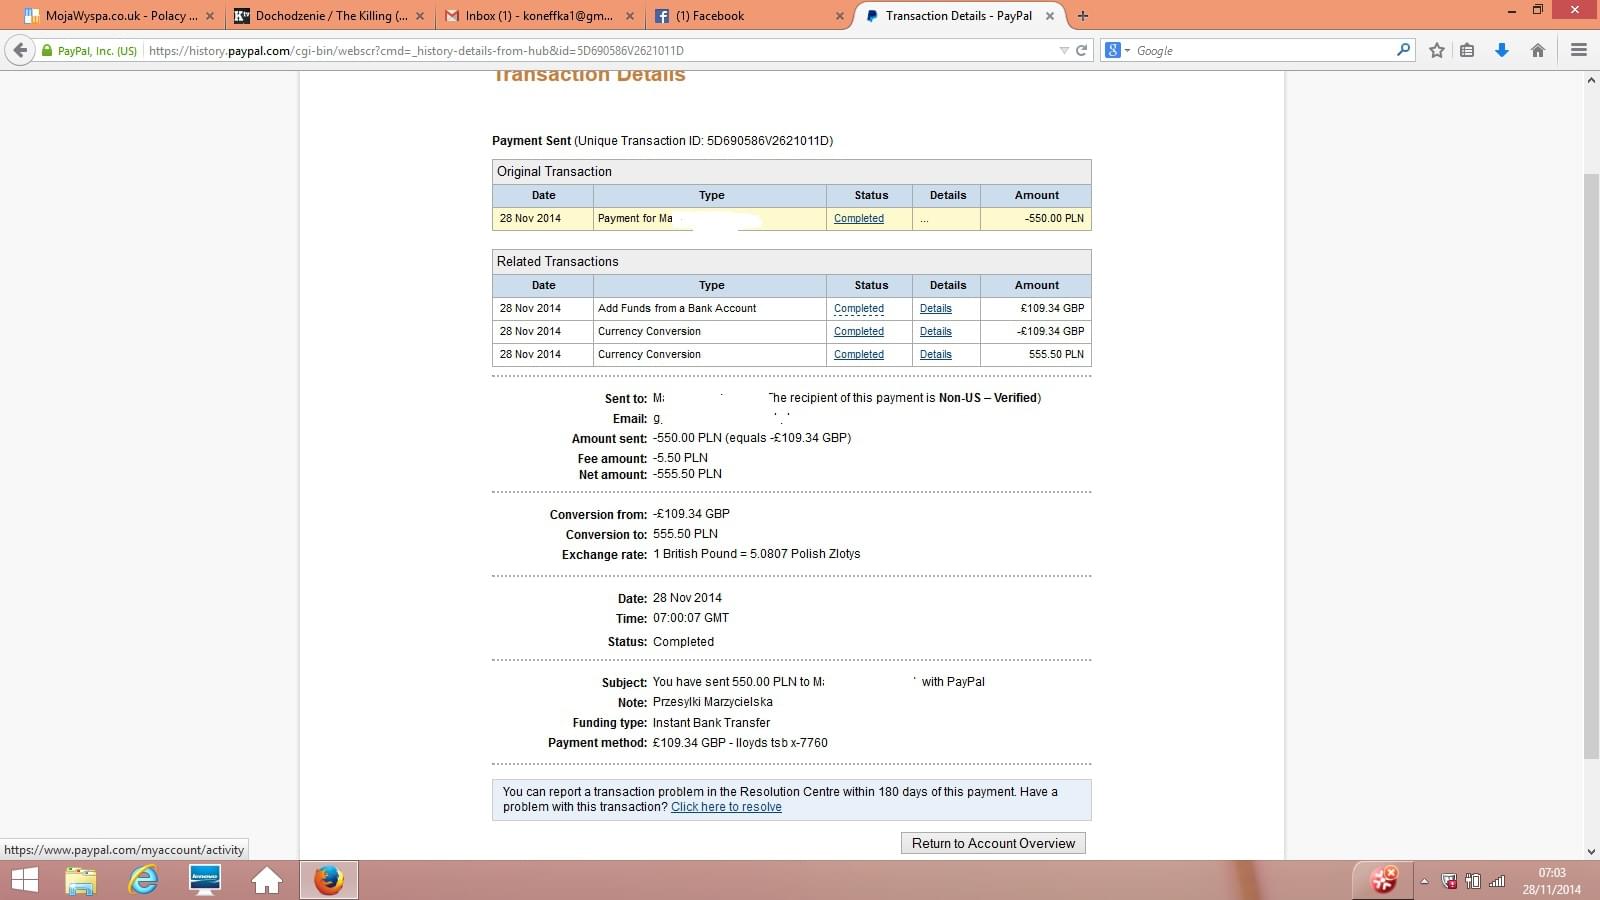The height and width of the screenshot is (900, 1600).
Task: Click Completed link for Add Funds row
Action: tap(859, 309)
